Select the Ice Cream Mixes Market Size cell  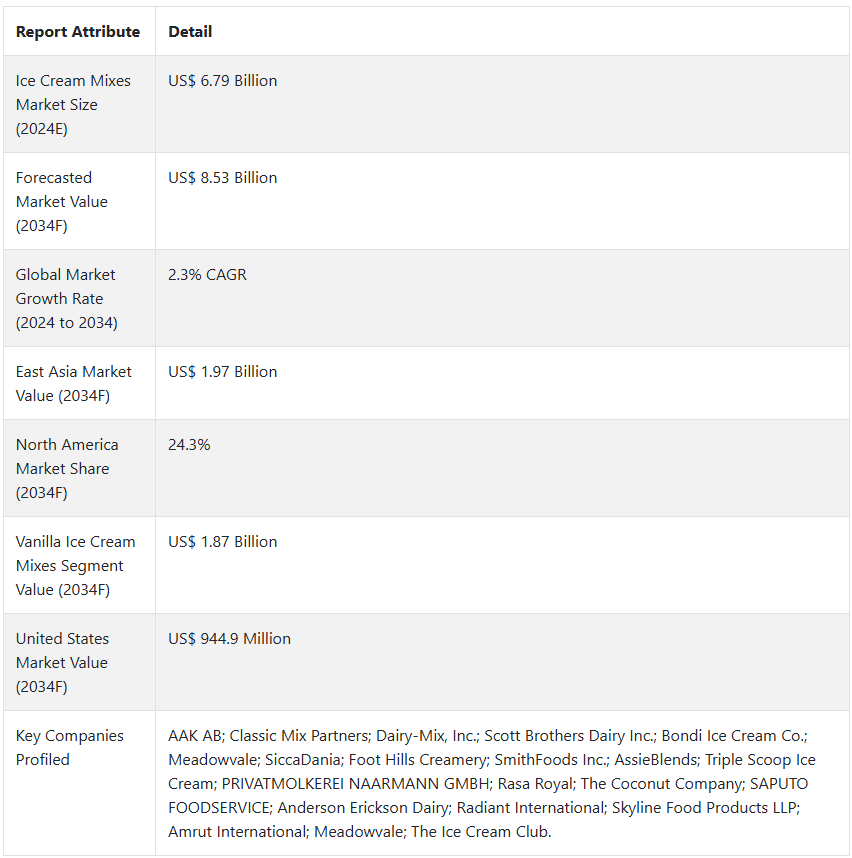pyautogui.click(x=73, y=104)
